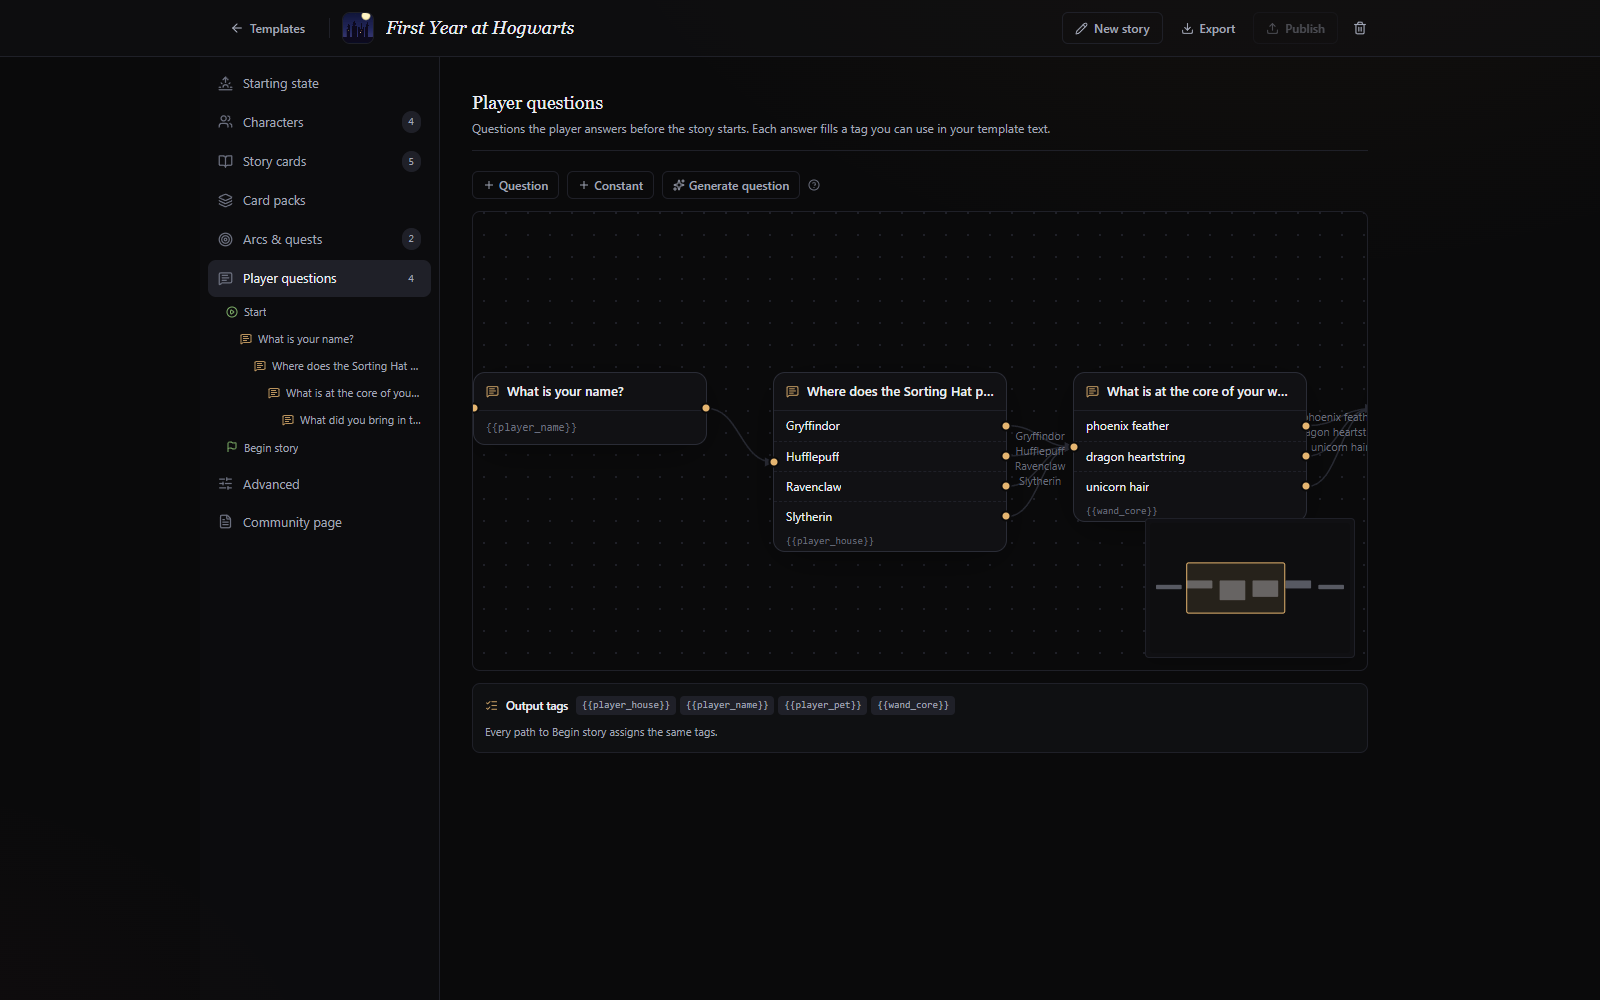The width and height of the screenshot is (1600, 1000).
Task: Click the Characters people icon
Action: [x=225, y=122]
